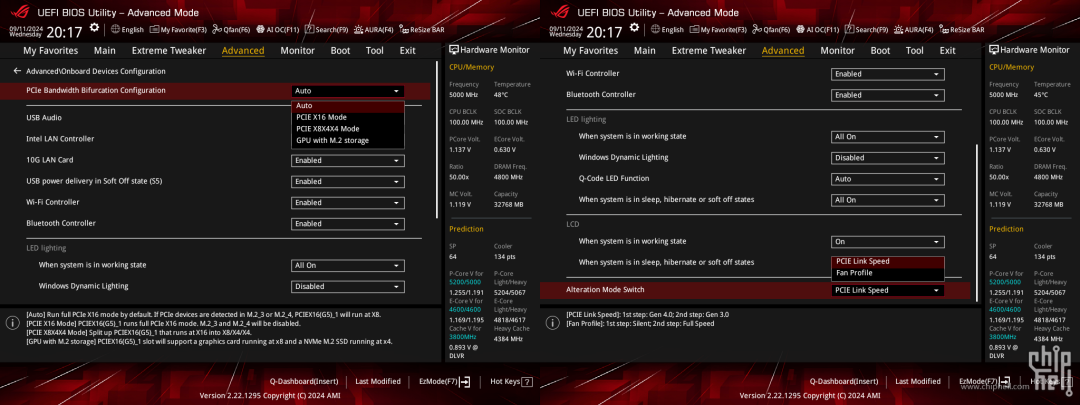Open Windows Dynamic Lighting dropdown in left window
Image resolution: width=1080 pixels, height=405 pixels.
(348, 287)
